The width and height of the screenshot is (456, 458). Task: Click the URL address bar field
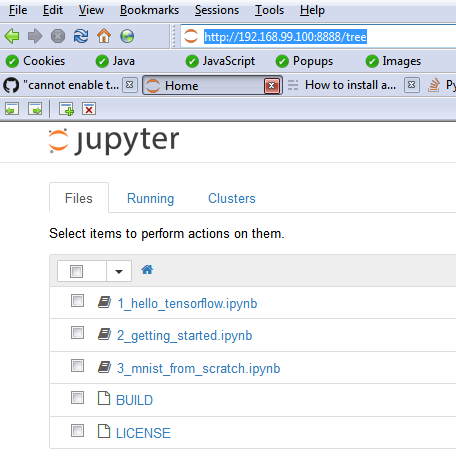[317, 36]
